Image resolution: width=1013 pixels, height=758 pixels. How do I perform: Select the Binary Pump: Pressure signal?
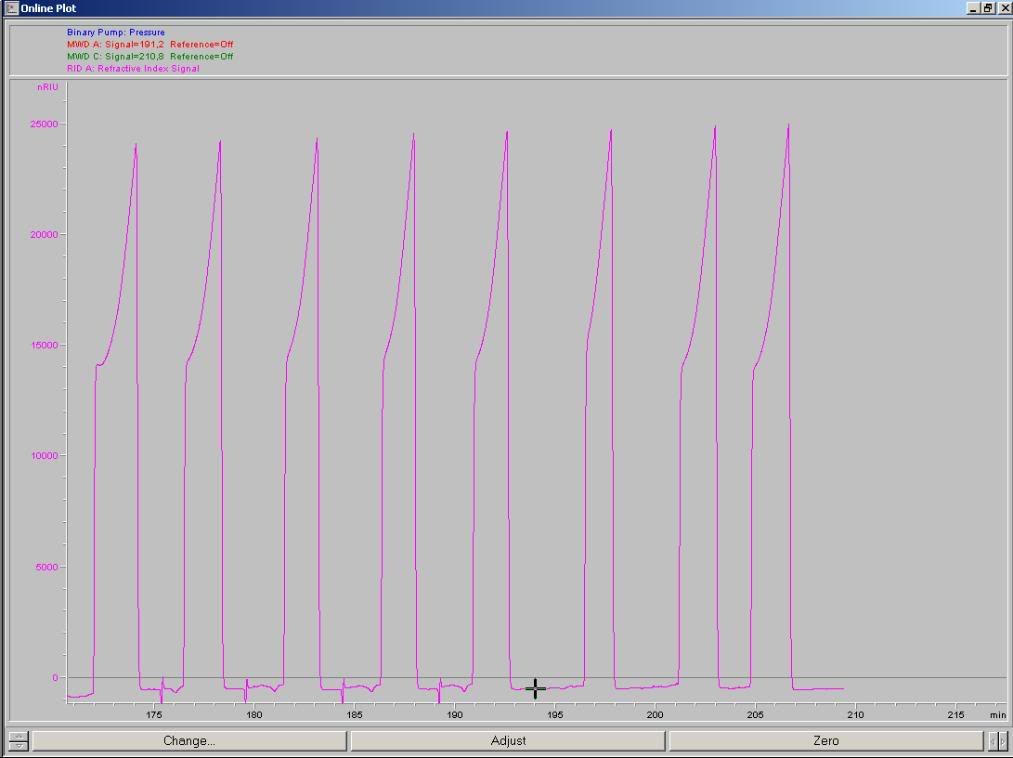115,33
